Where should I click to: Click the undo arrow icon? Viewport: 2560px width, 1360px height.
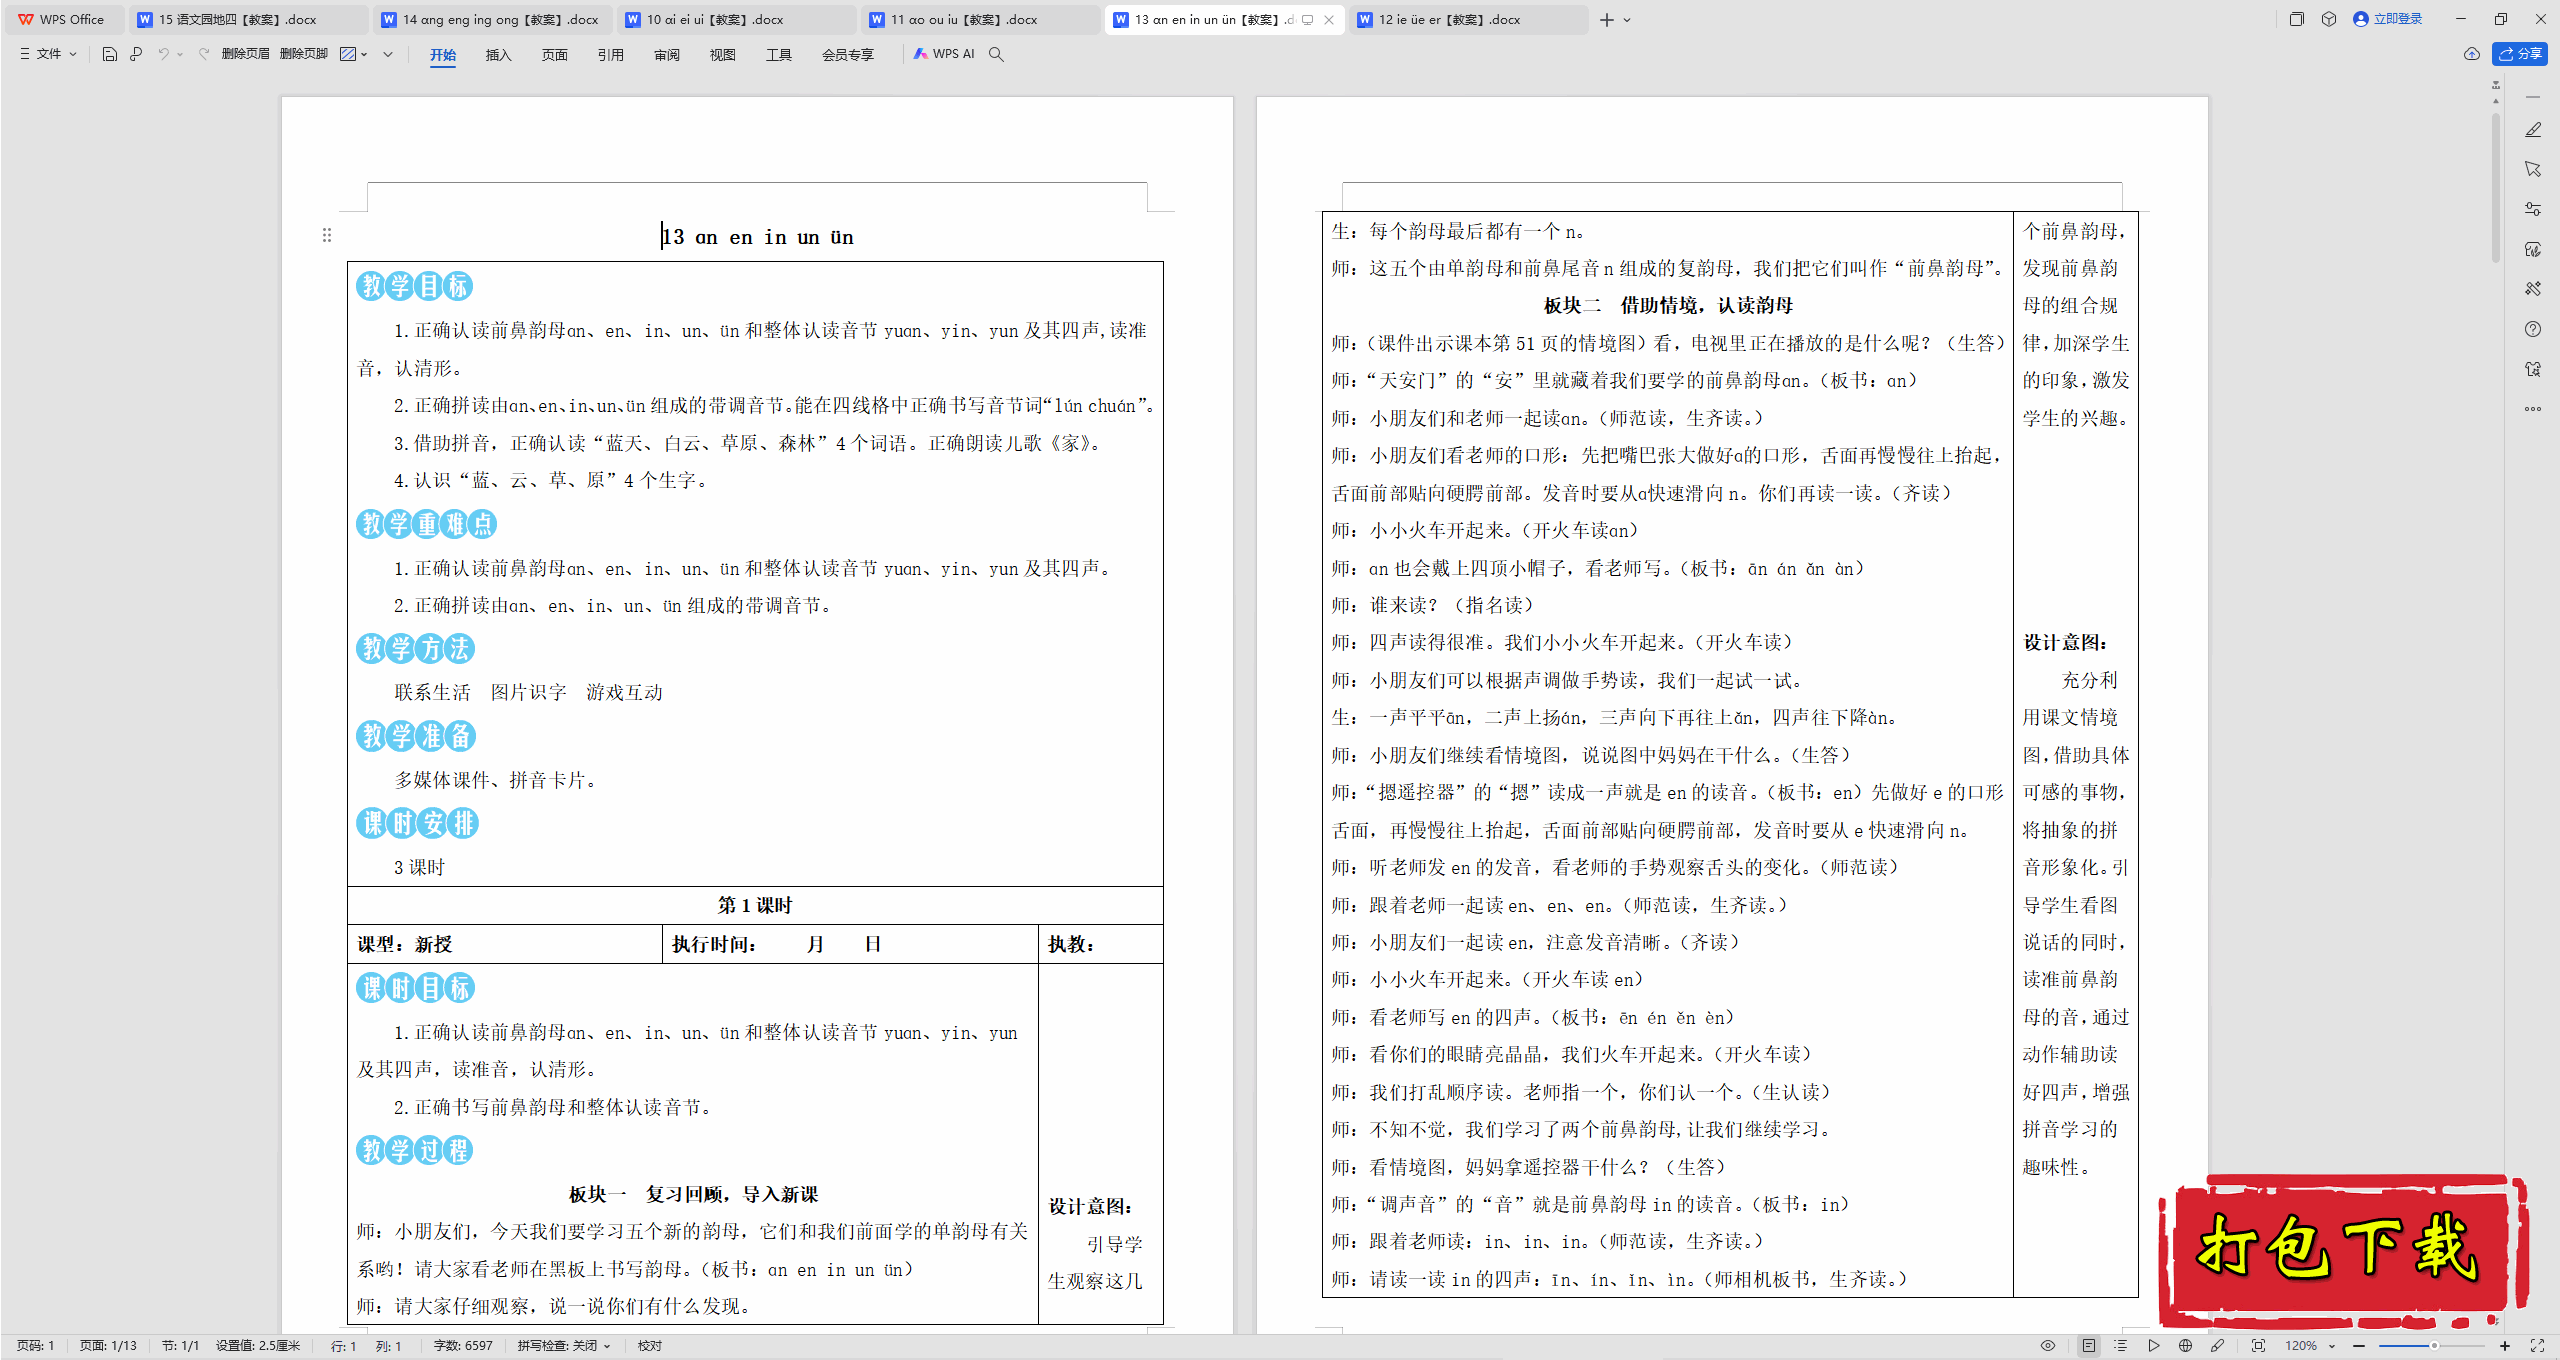(163, 54)
